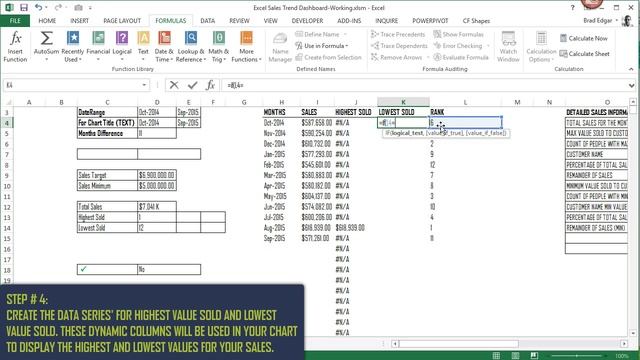Viewport: 640px width, 360px height.
Task: Undo the last action
Action: pos(38,7)
